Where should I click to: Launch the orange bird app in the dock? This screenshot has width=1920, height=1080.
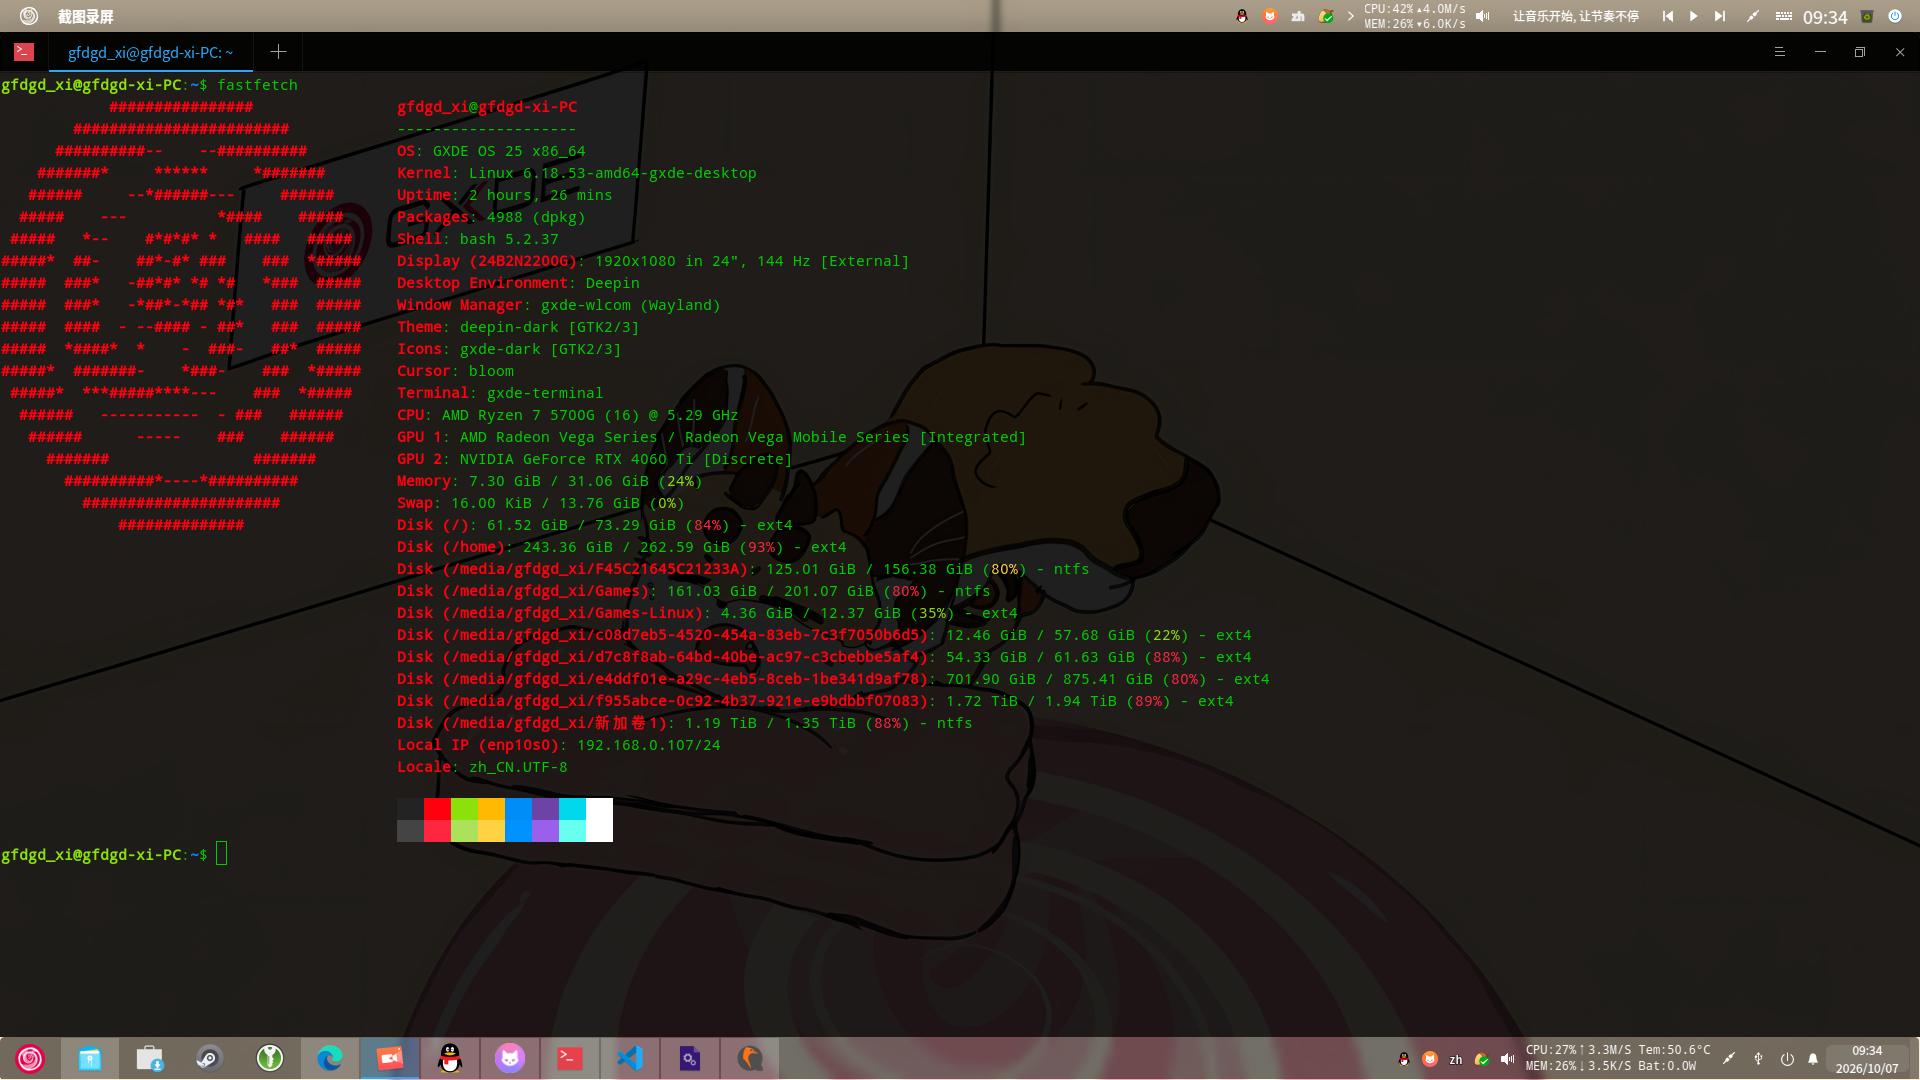click(750, 1058)
